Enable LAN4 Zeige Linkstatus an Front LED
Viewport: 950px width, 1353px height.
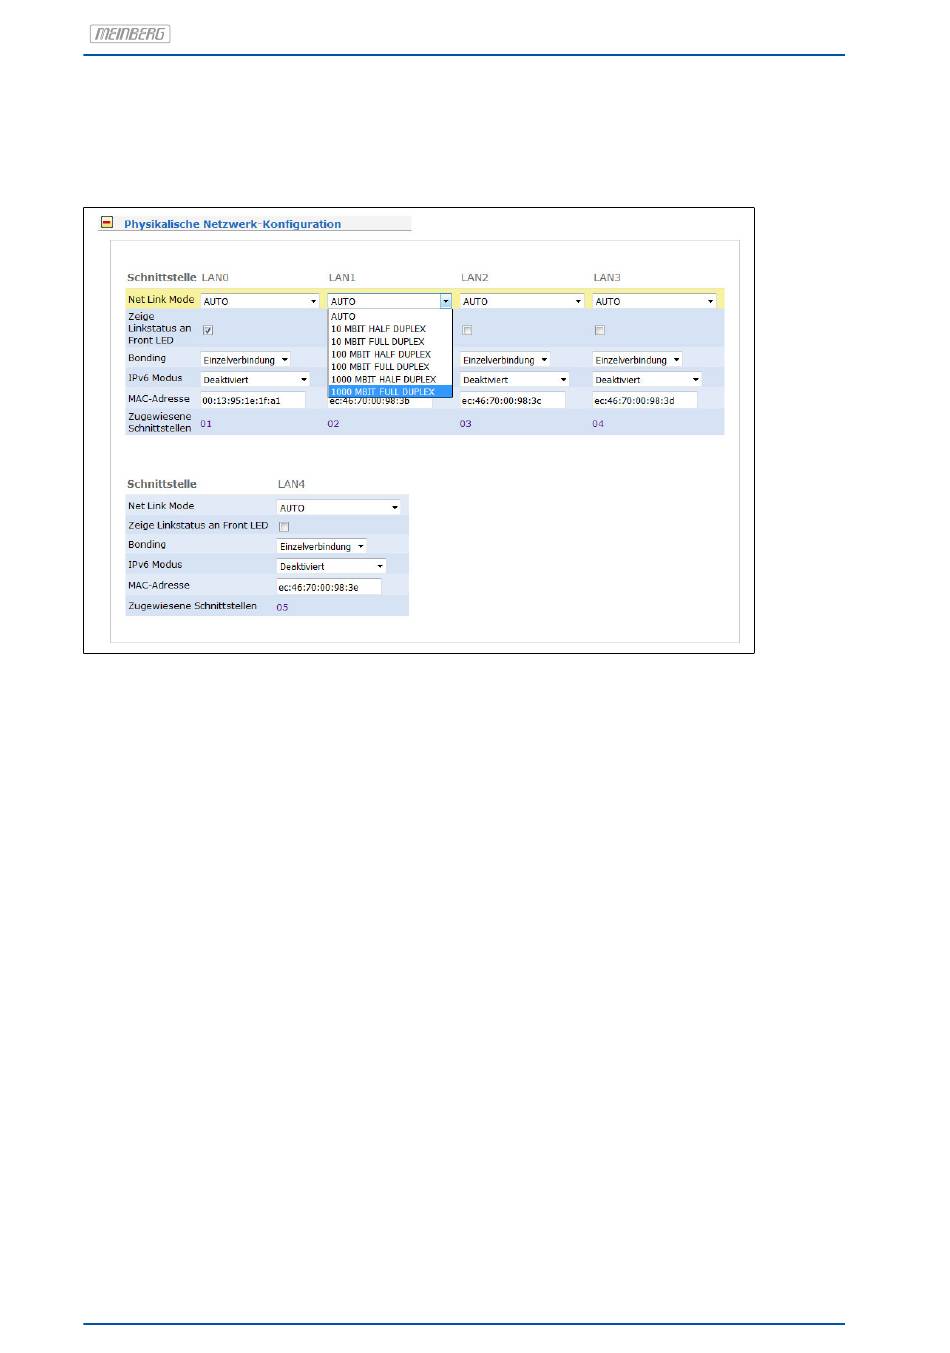284,527
